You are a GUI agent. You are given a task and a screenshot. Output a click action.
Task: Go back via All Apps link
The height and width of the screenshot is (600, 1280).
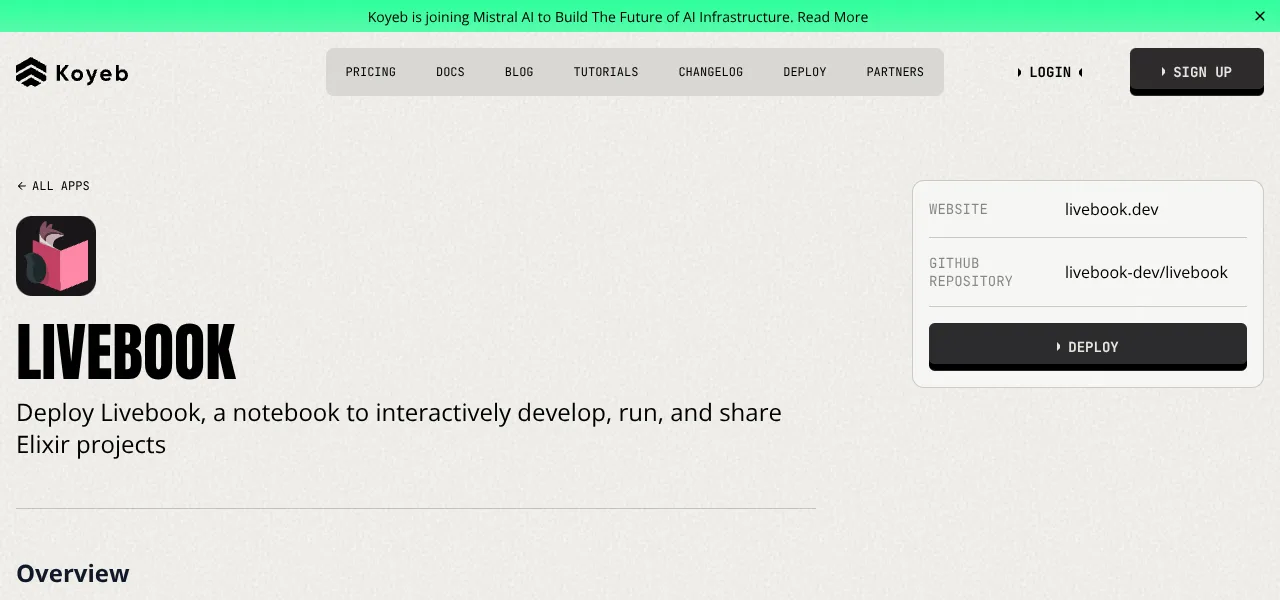(x=53, y=186)
